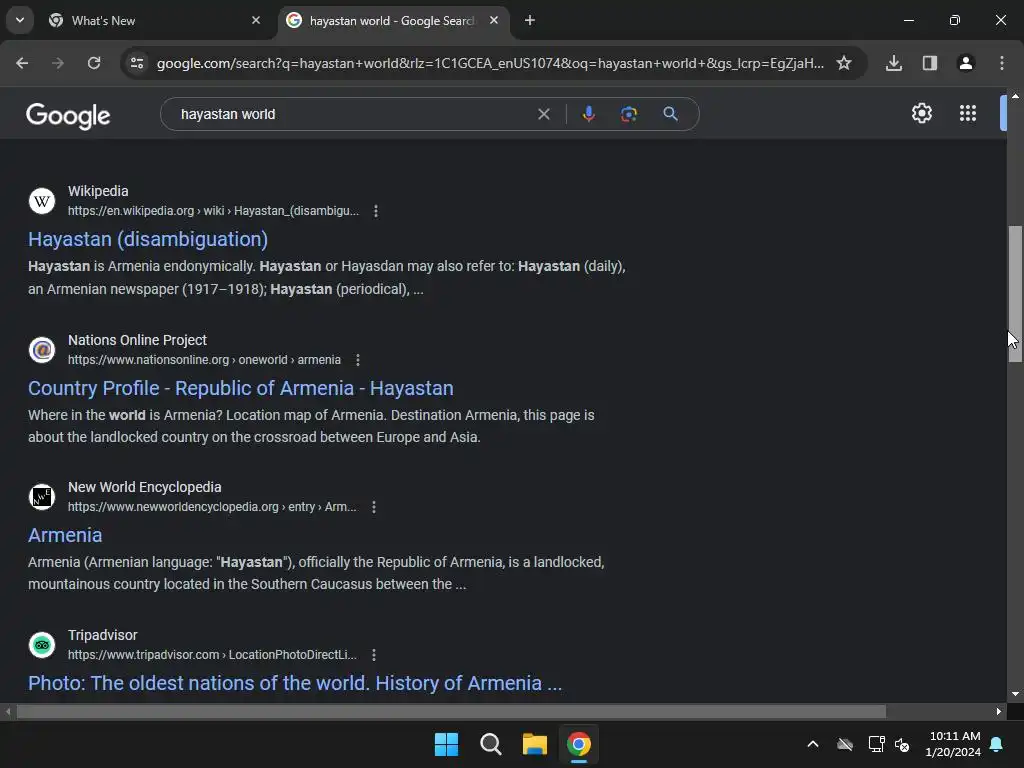This screenshot has width=1024, height=768.
Task: Open Google quick settings gear
Action: point(921,114)
